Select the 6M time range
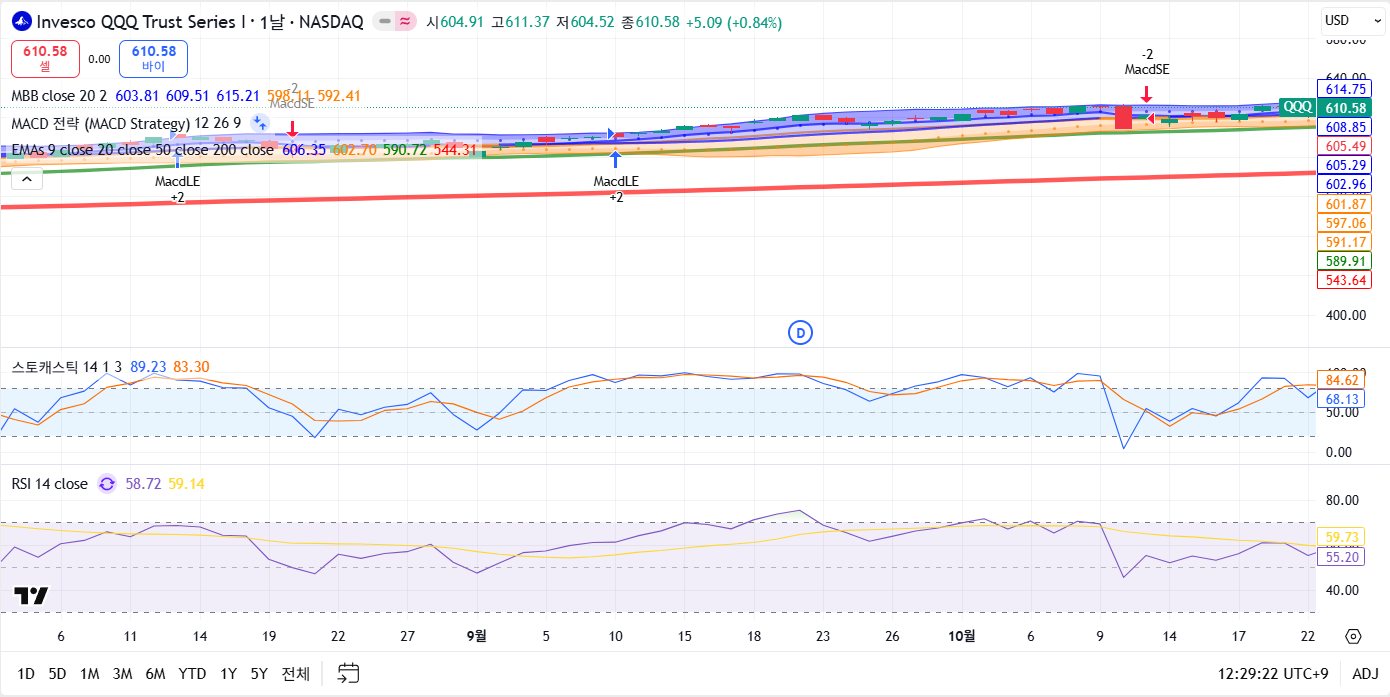1390x697 pixels. coord(155,674)
